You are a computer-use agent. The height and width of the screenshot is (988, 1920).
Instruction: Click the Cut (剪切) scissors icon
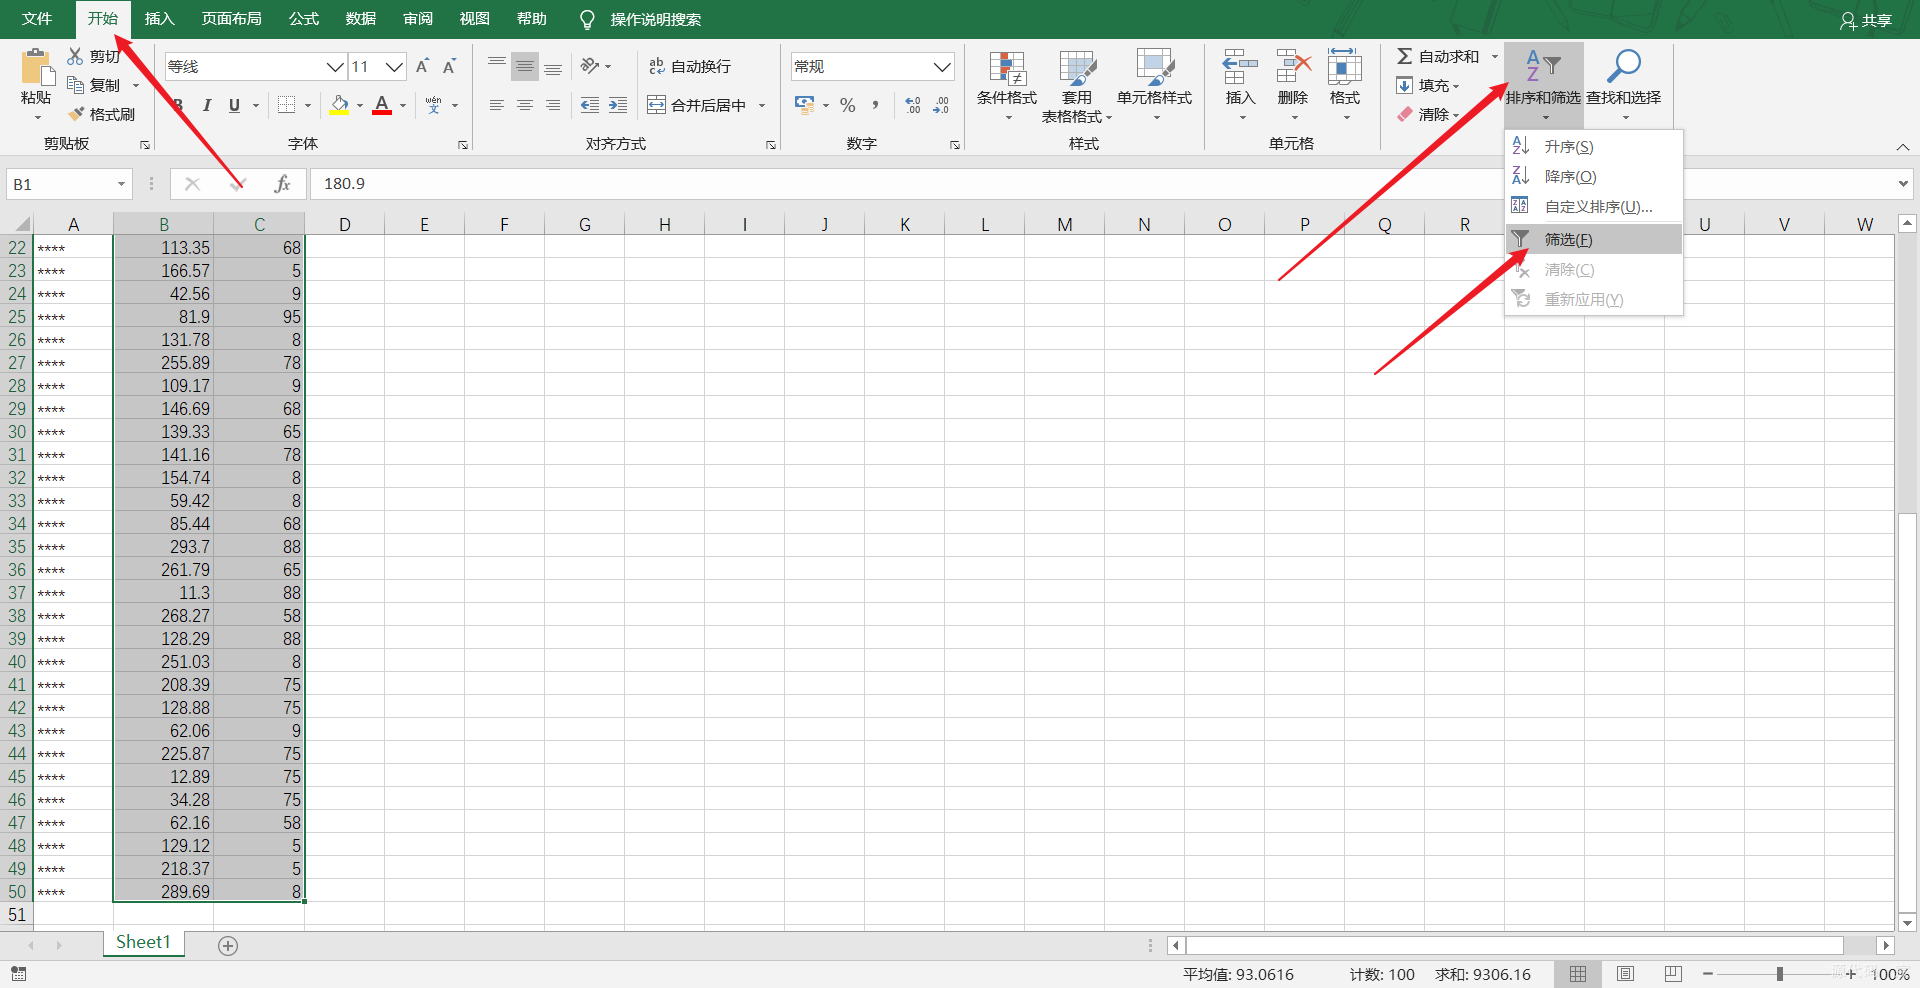click(76, 56)
